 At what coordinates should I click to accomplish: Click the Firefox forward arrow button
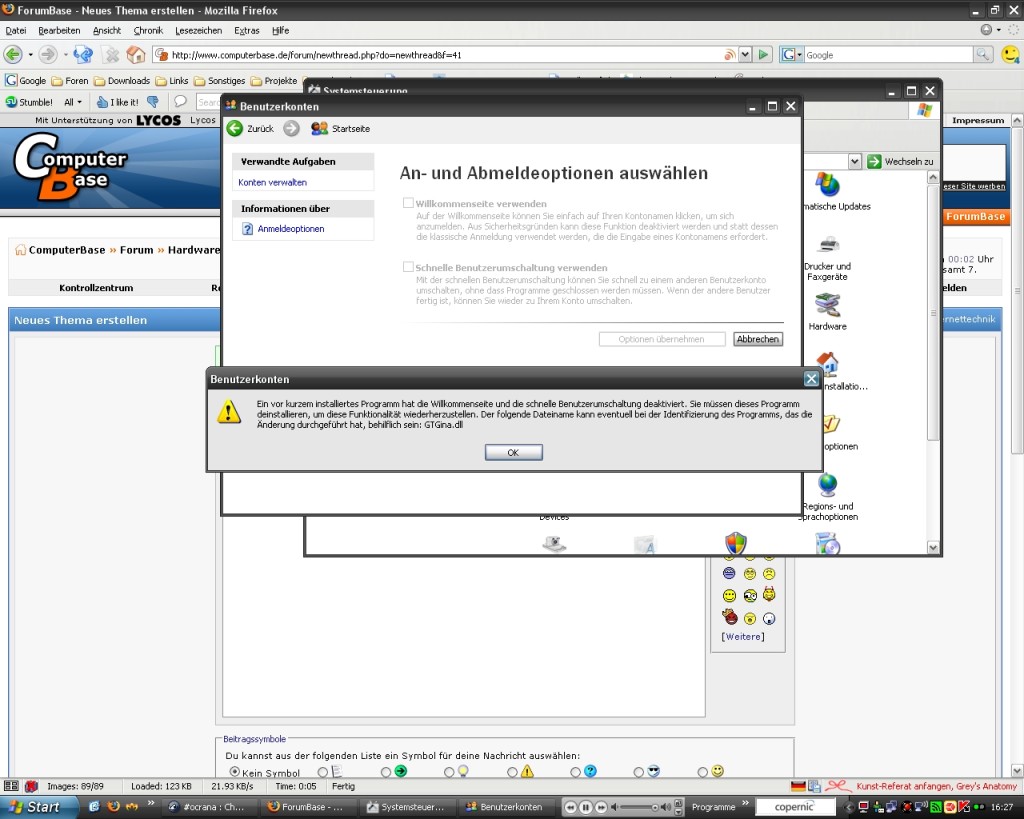coord(47,55)
